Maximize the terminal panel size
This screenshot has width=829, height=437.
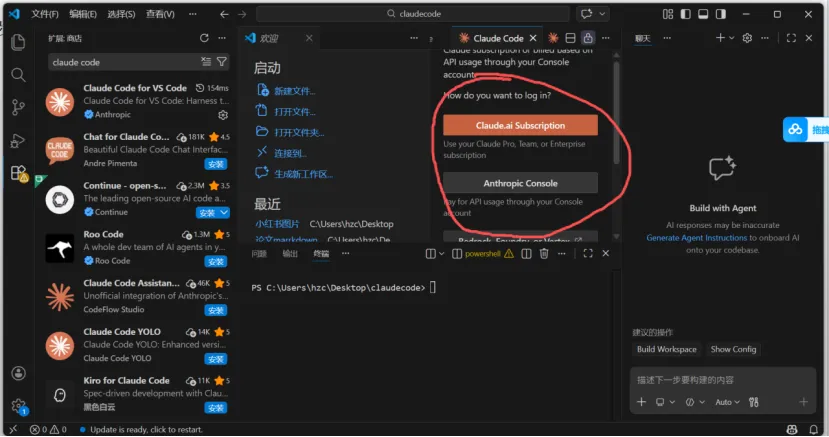(588, 254)
